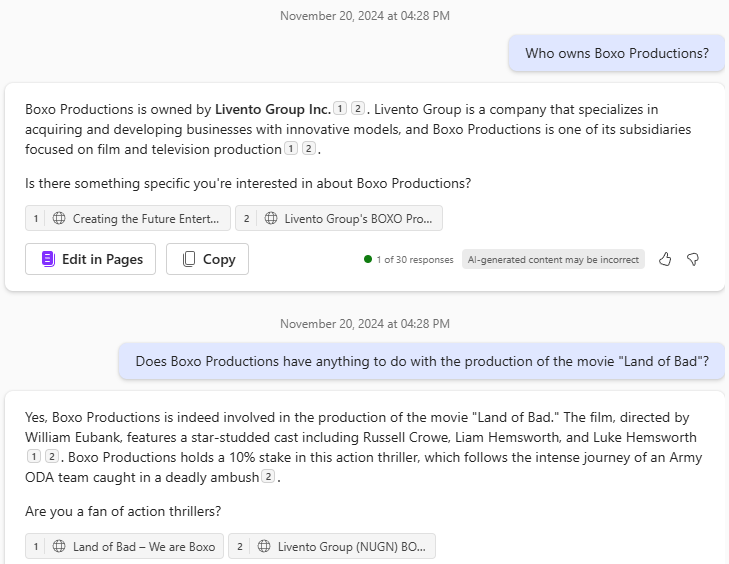Click Edit in Pages button

(x=90, y=259)
